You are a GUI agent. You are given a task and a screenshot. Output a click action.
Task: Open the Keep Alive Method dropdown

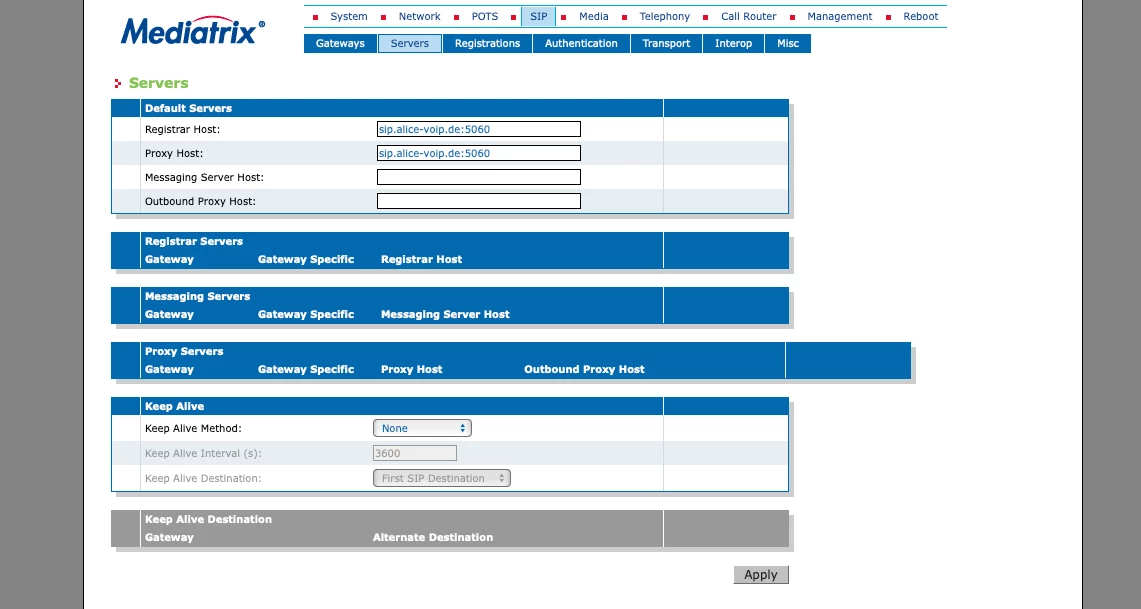[422, 429]
